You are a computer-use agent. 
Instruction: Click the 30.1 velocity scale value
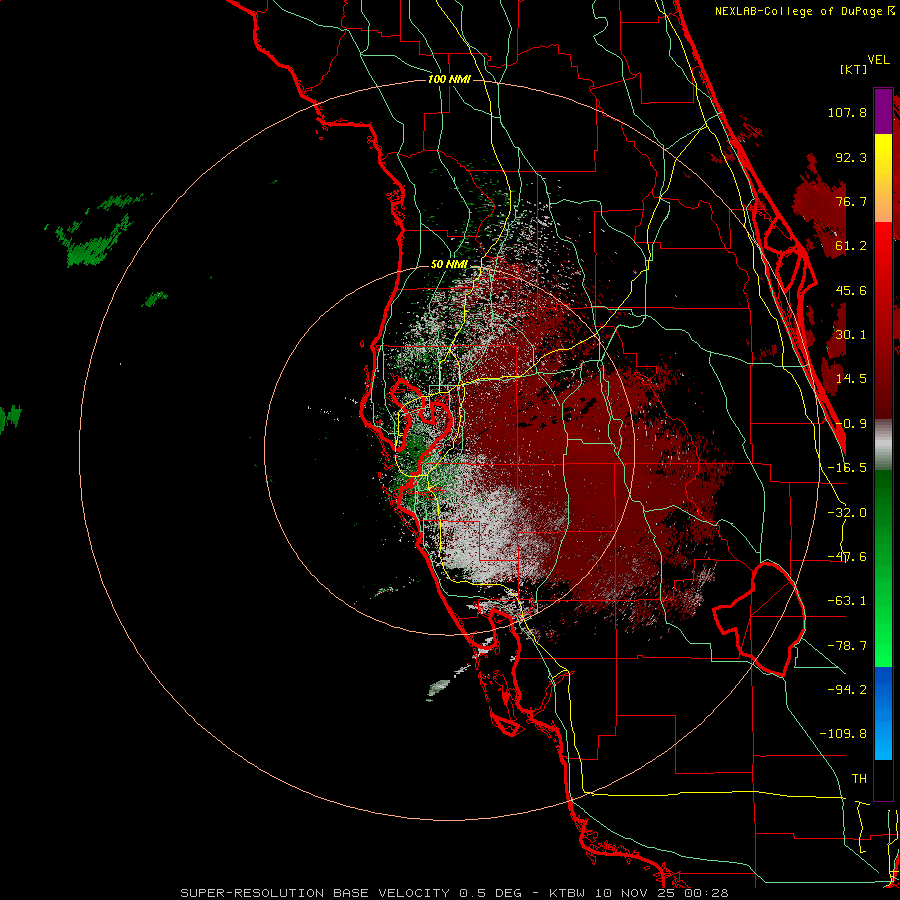851,335
